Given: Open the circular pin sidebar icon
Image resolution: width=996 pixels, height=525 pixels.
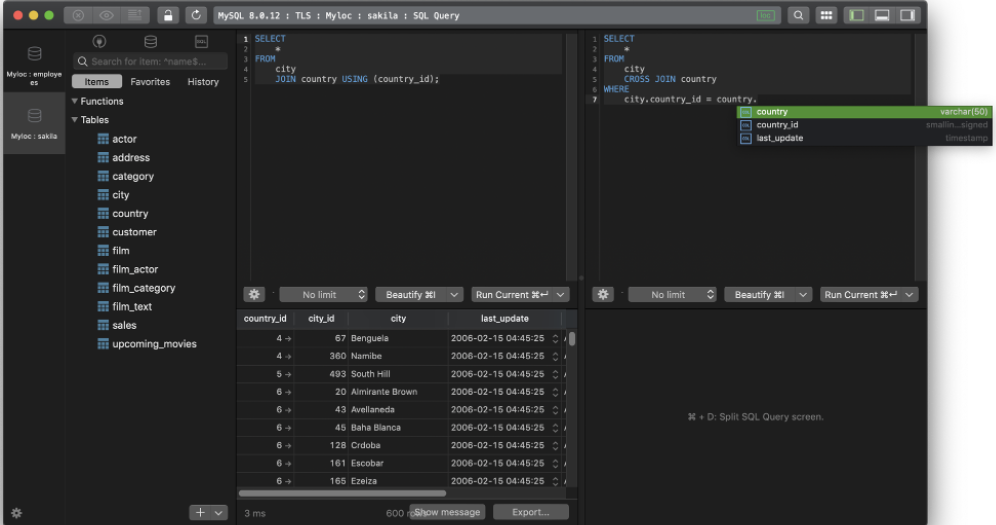Looking at the screenshot, I should 99,42.
